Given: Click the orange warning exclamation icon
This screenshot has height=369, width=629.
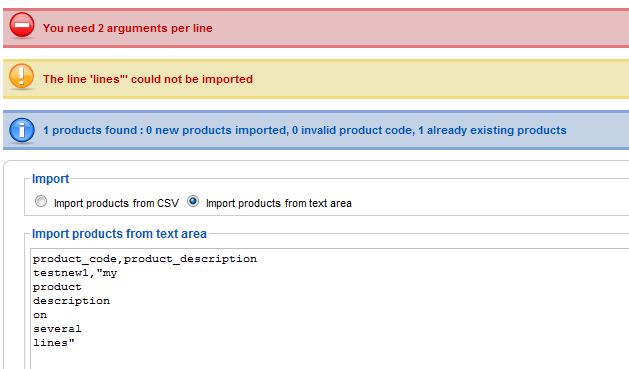Looking at the screenshot, I should pos(22,75).
